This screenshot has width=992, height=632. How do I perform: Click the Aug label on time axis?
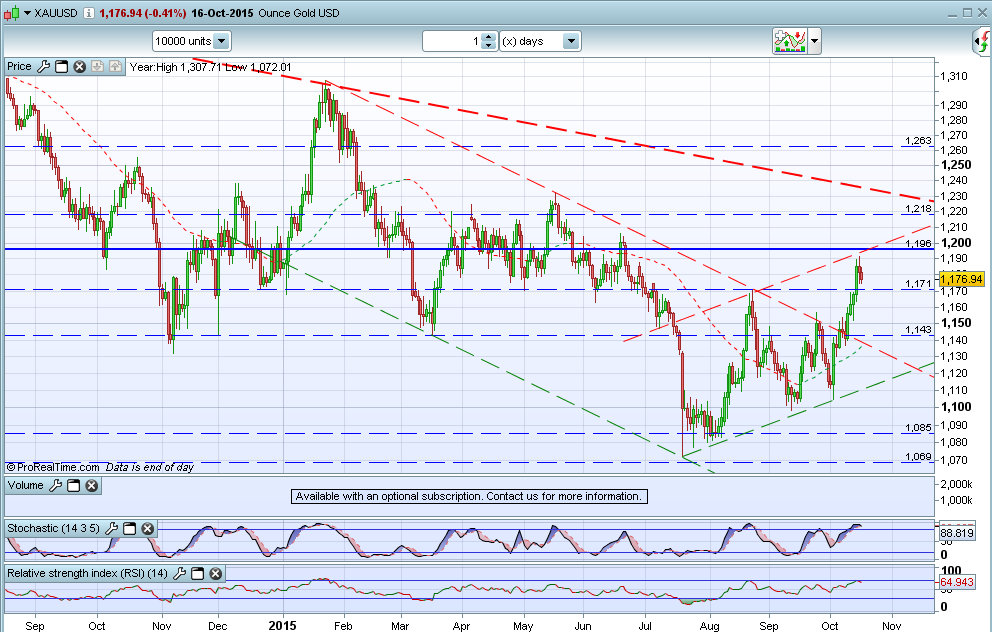pos(710,626)
